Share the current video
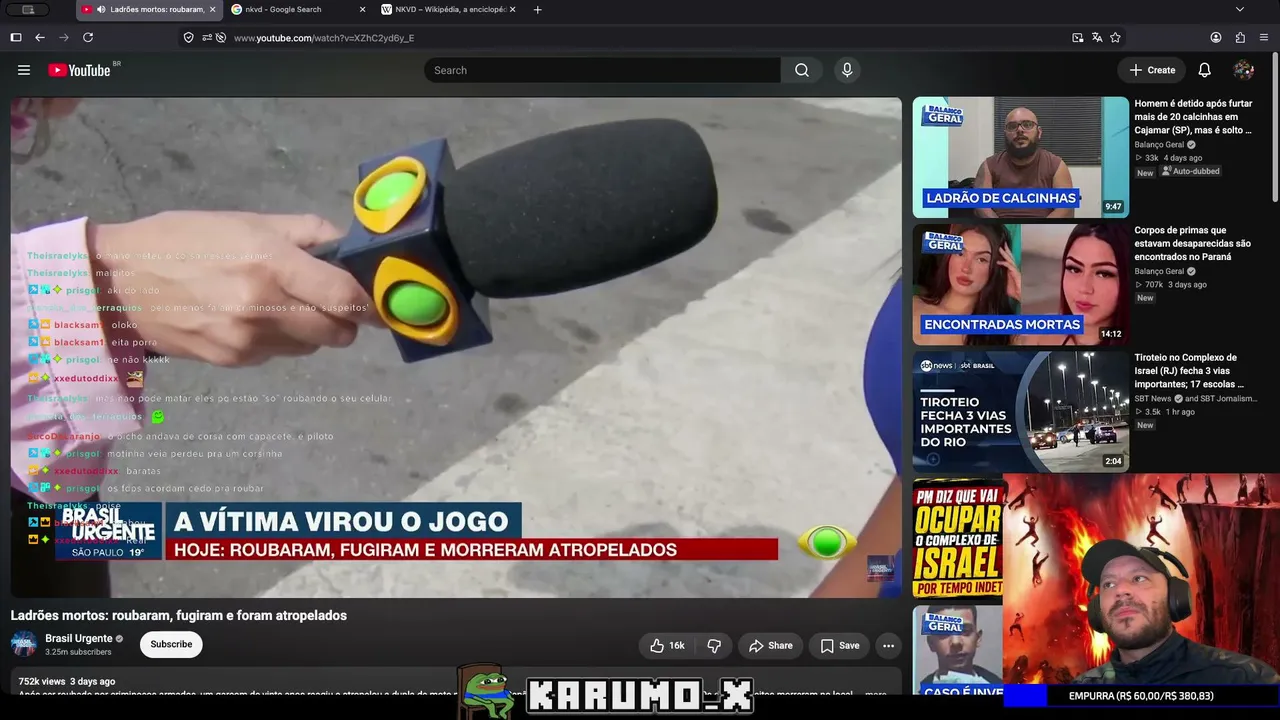Screen dimensions: 1280x720 (771, 646)
